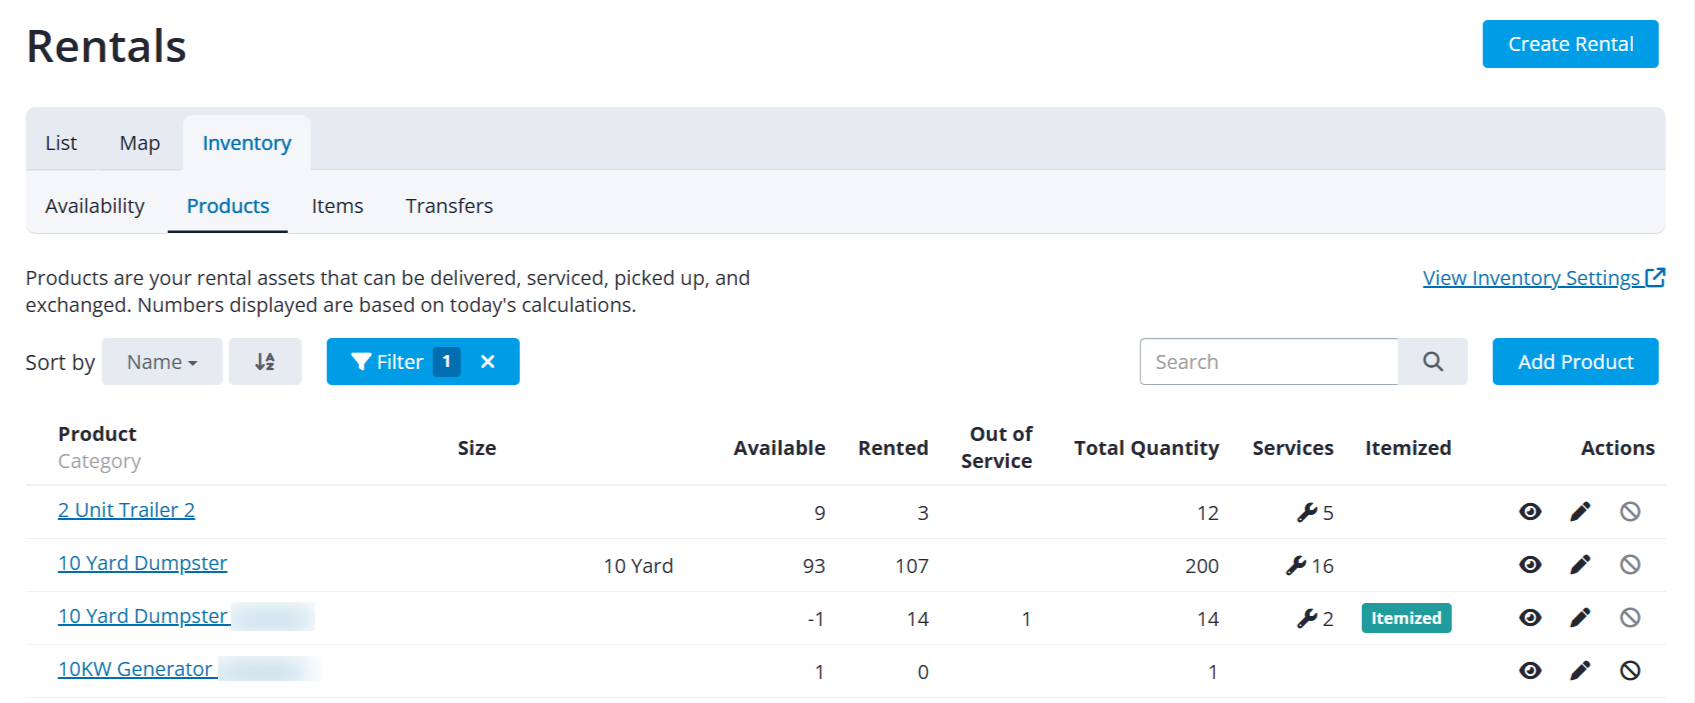1695x703 pixels.
Task: View the 2 Unit Trailer 2 product details
Action: (1530, 512)
